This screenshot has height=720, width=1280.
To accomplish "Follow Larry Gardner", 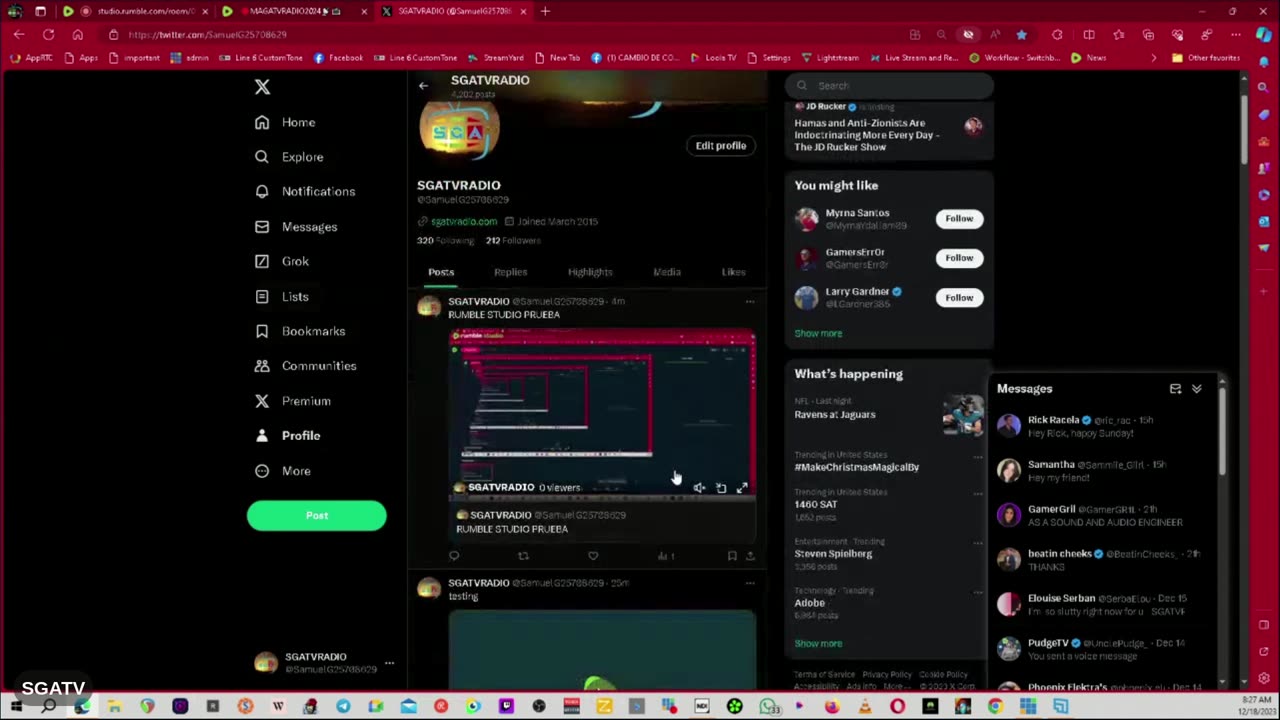I will (959, 297).
